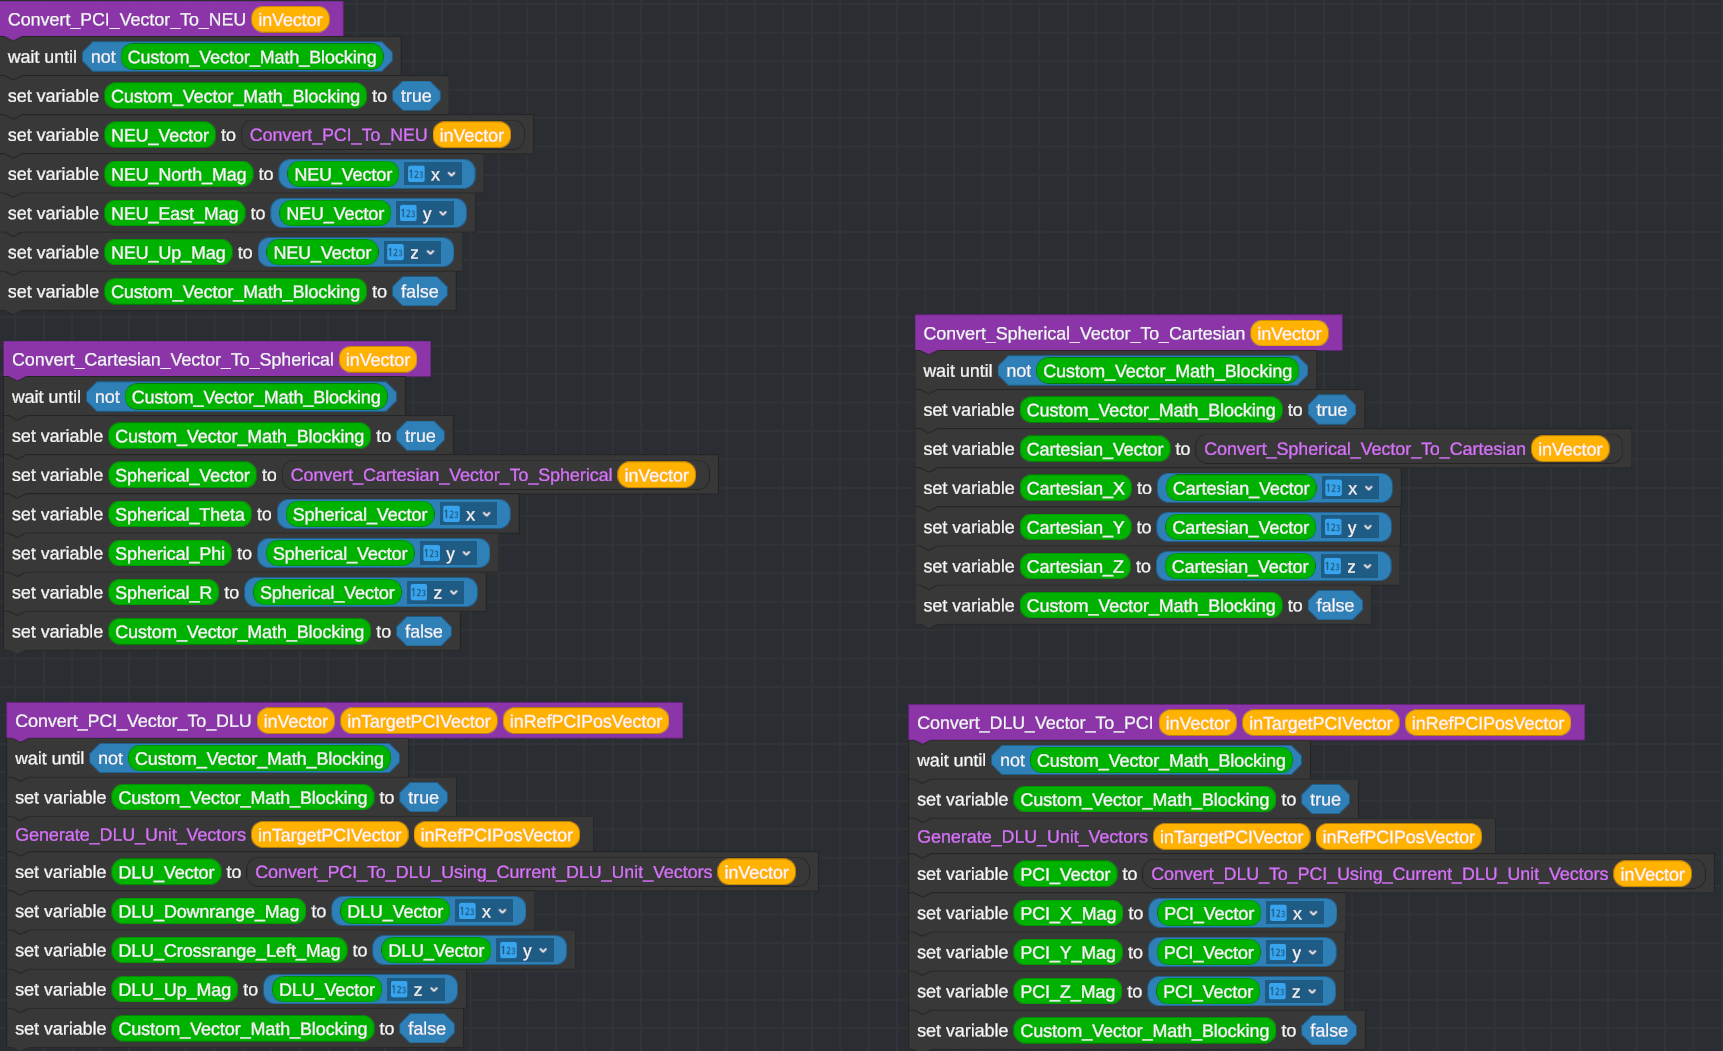Screen dimensions: 1723x1051
Task: Click the Spherical_Theta variable pill
Action: [x=180, y=515]
